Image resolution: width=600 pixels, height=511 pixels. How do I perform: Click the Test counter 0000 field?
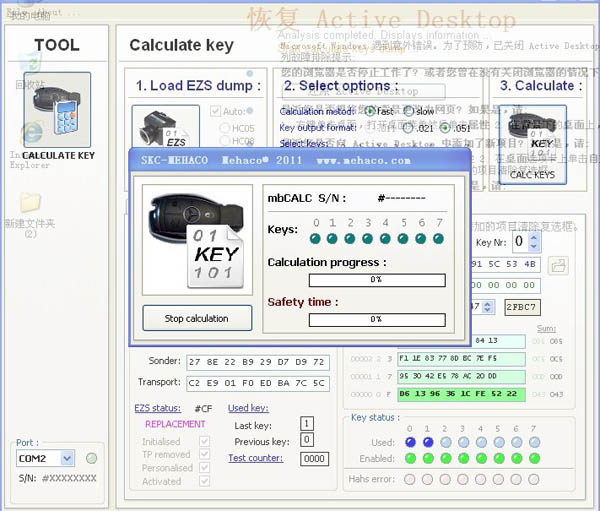pos(314,459)
